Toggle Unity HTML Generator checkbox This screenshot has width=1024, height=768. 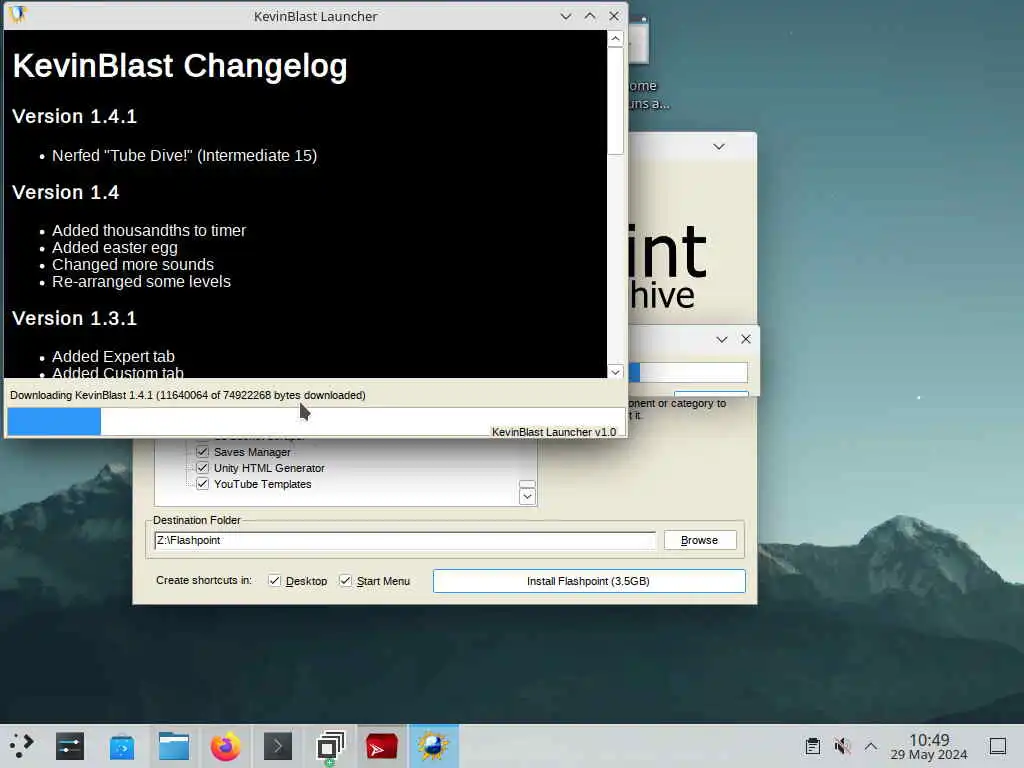(202, 468)
